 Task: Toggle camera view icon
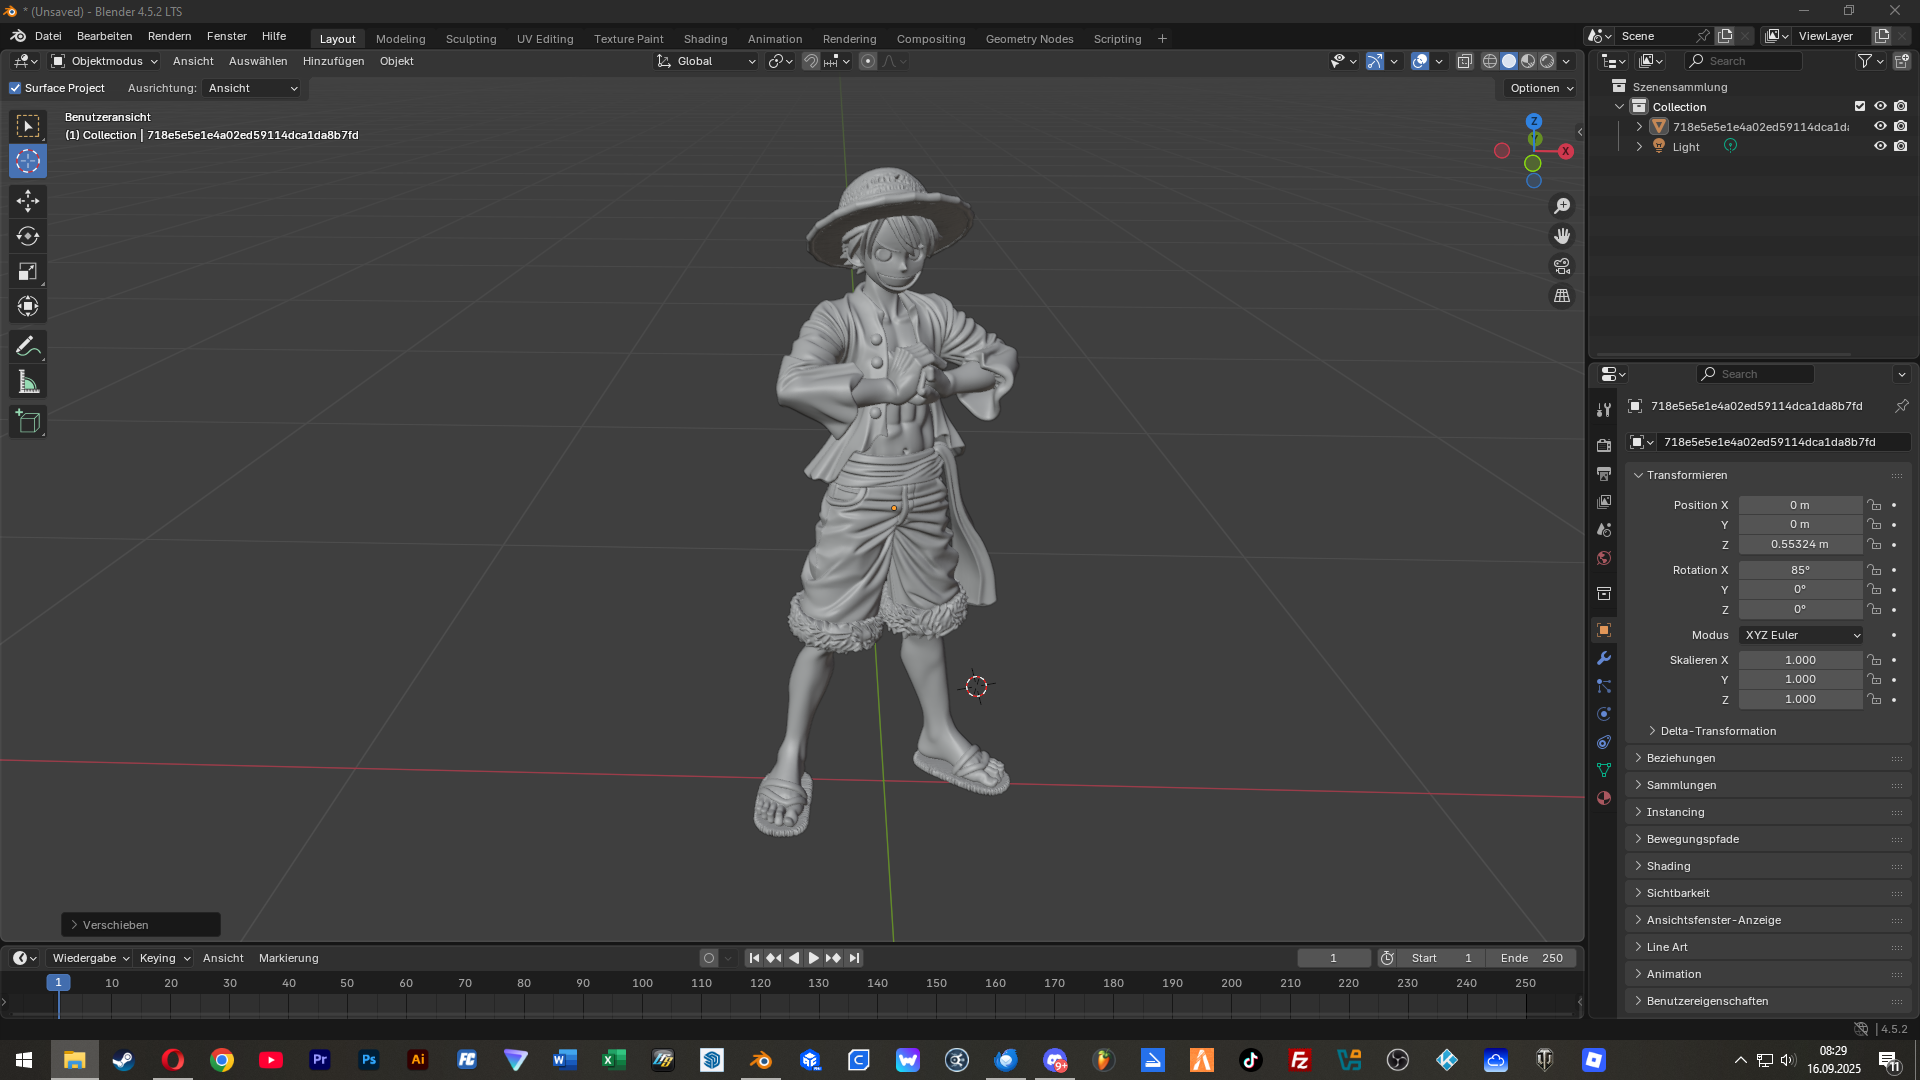coord(1562,266)
